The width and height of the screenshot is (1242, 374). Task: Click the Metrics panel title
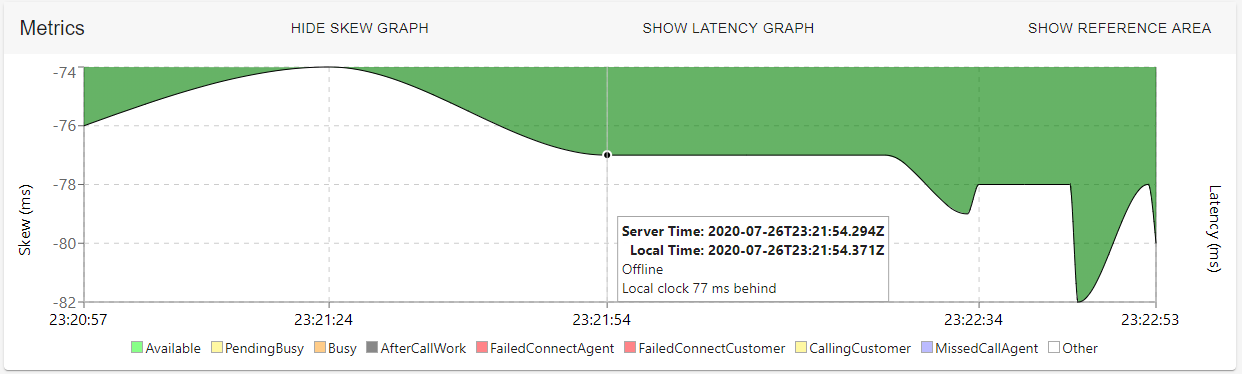(x=52, y=28)
